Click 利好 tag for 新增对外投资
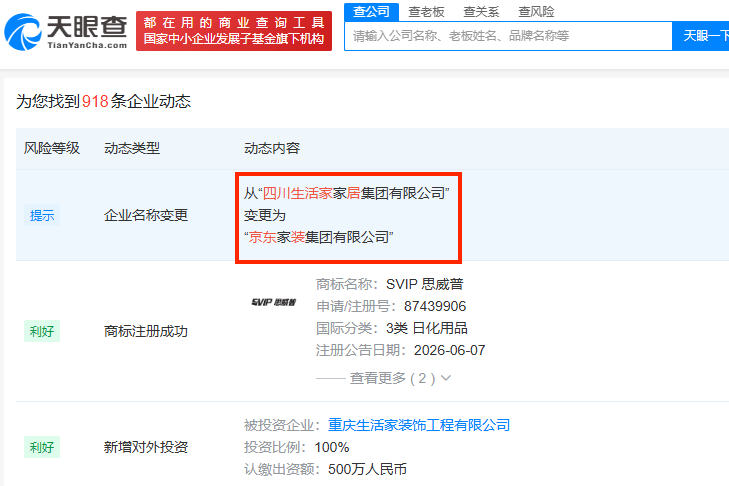Screen dimensions: 729x486 (42, 447)
